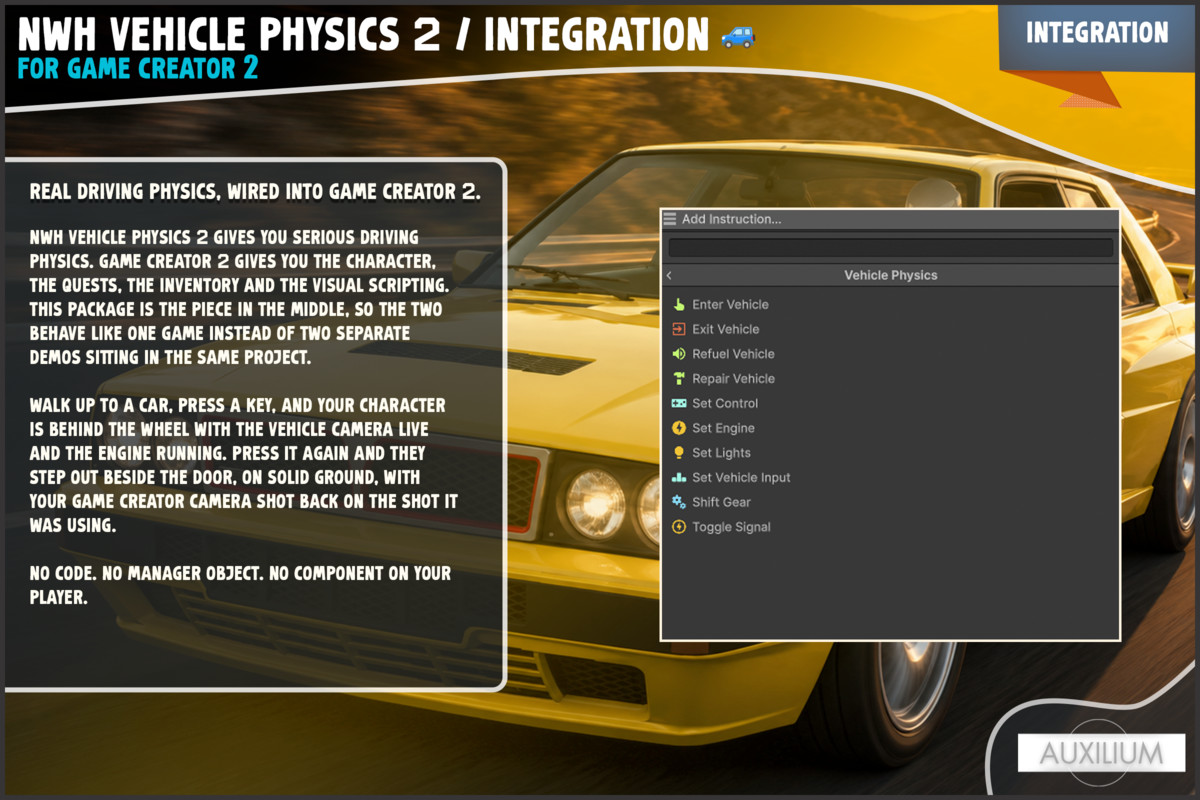Click the FOR GAME CREATOR 2 subtitle
This screenshot has width=1200, height=800.
137,68
